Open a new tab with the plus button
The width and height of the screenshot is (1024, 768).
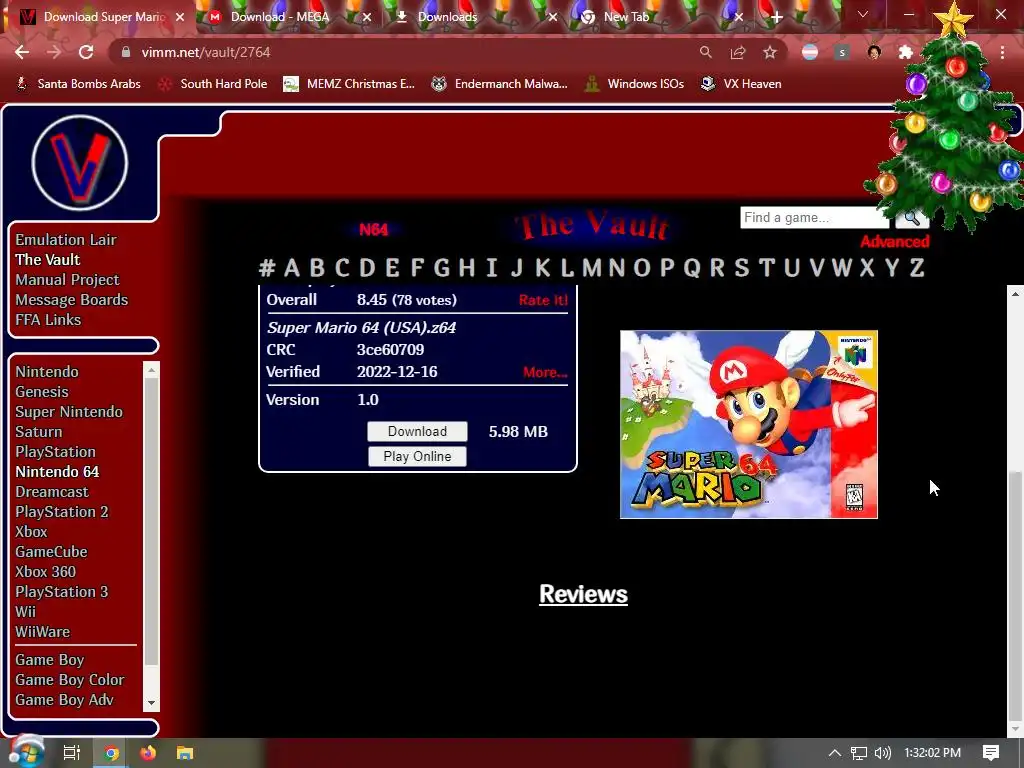[x=776, y=17]
